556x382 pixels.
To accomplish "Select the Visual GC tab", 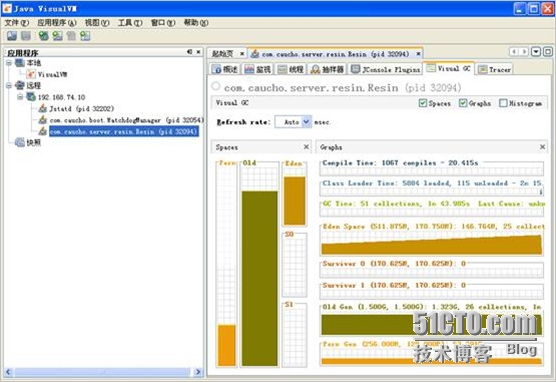I will coord(449,68).
